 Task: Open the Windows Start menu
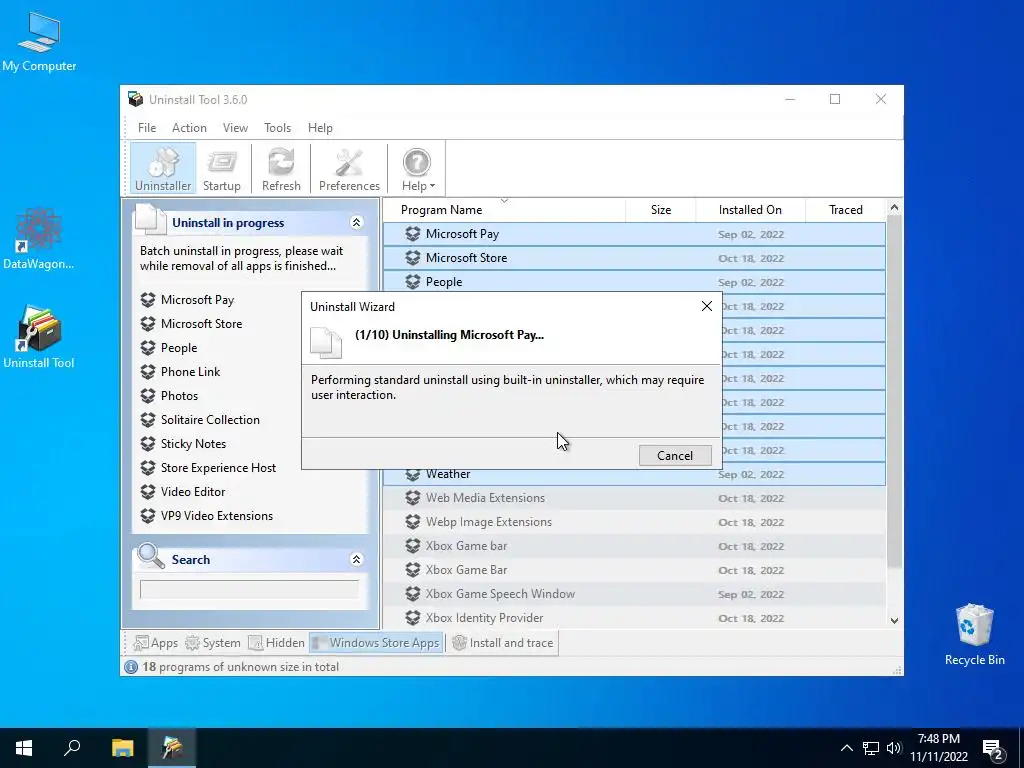(x=24, y=748)
